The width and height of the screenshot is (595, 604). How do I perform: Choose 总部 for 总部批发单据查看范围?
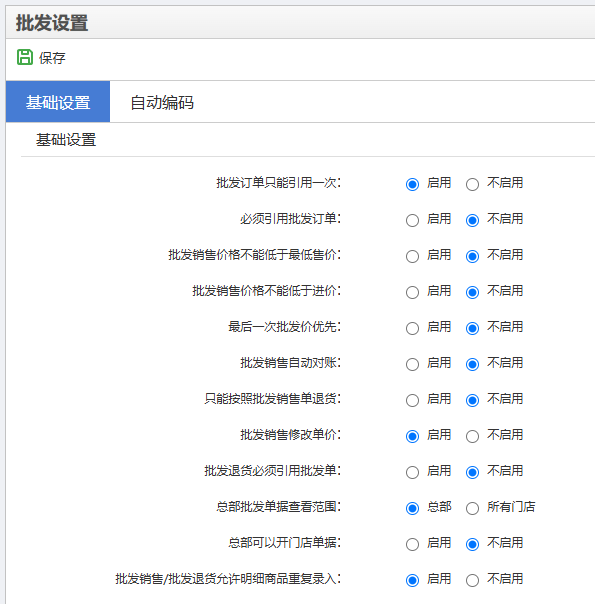412,508
